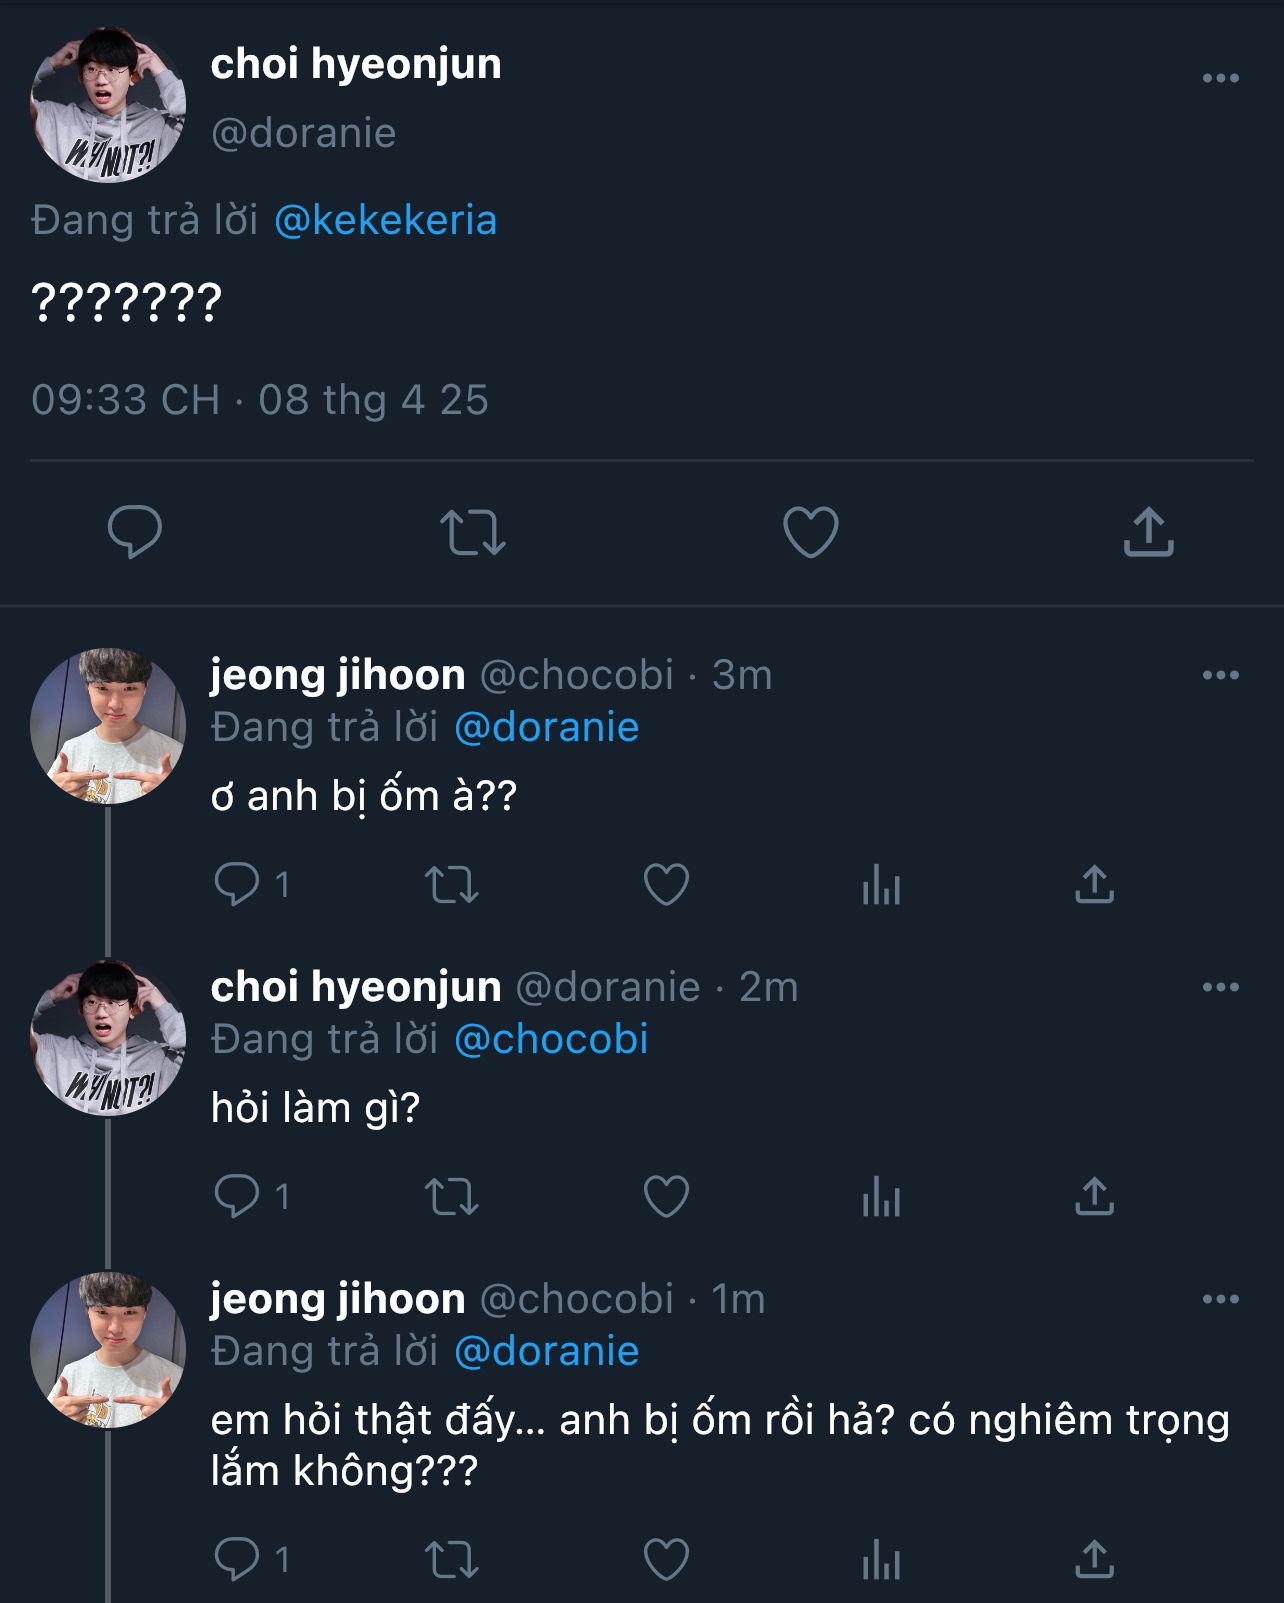Screen dimensions: 1284x1603
Task: Open @doranie mention in the last reply
Action: [x=546, y=1351]
